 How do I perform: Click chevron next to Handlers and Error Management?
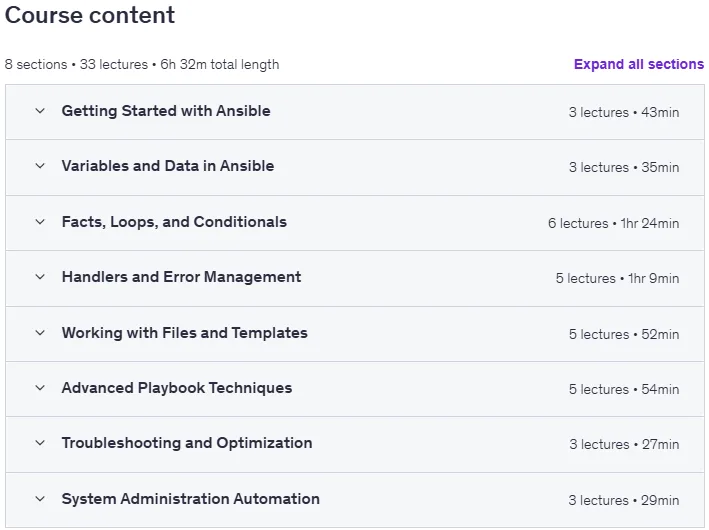click(40, 277)
